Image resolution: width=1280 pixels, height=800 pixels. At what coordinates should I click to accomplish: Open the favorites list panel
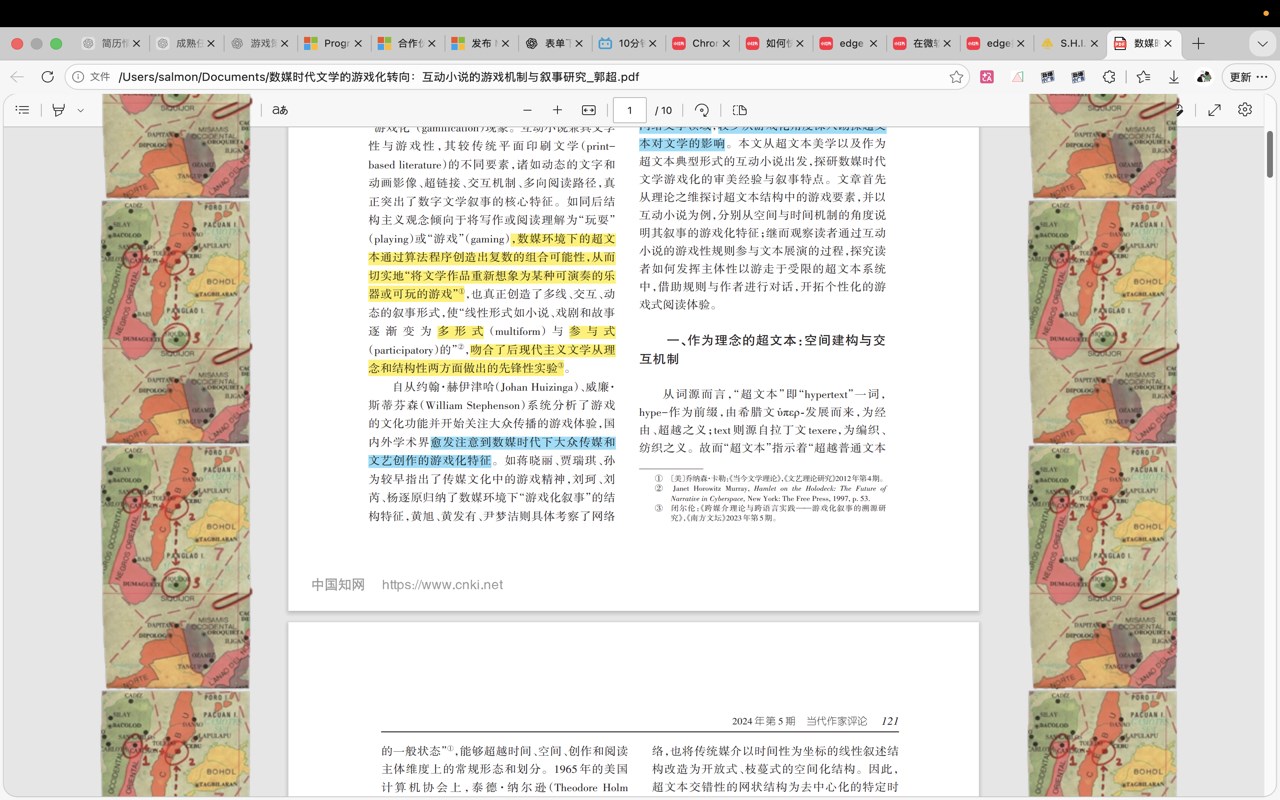click(x=1143, y=77)
